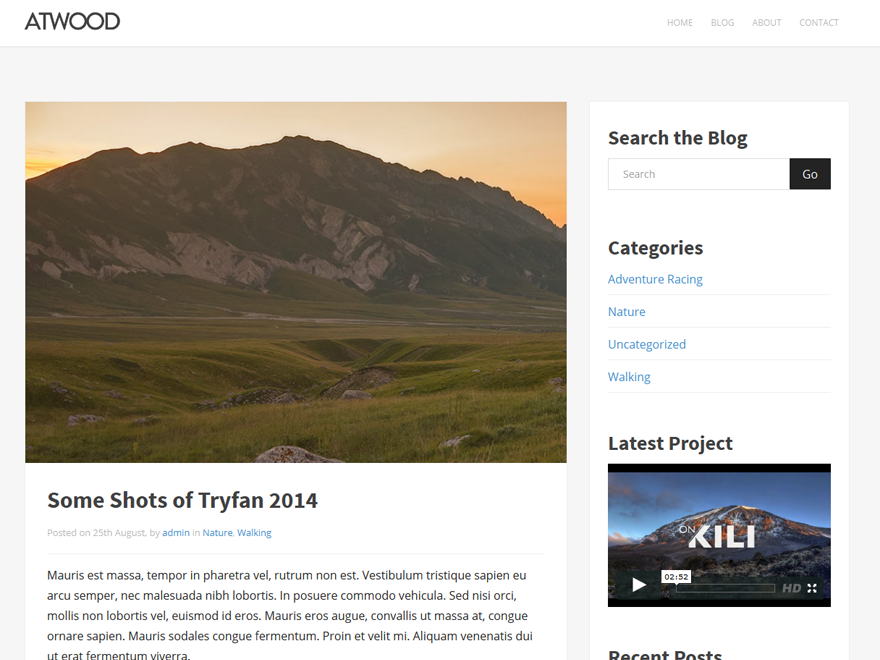Image resolution: width=880 pixels, height=660 pixels.
Task: Open the Uncategorized category
Action: click(647, 344)
